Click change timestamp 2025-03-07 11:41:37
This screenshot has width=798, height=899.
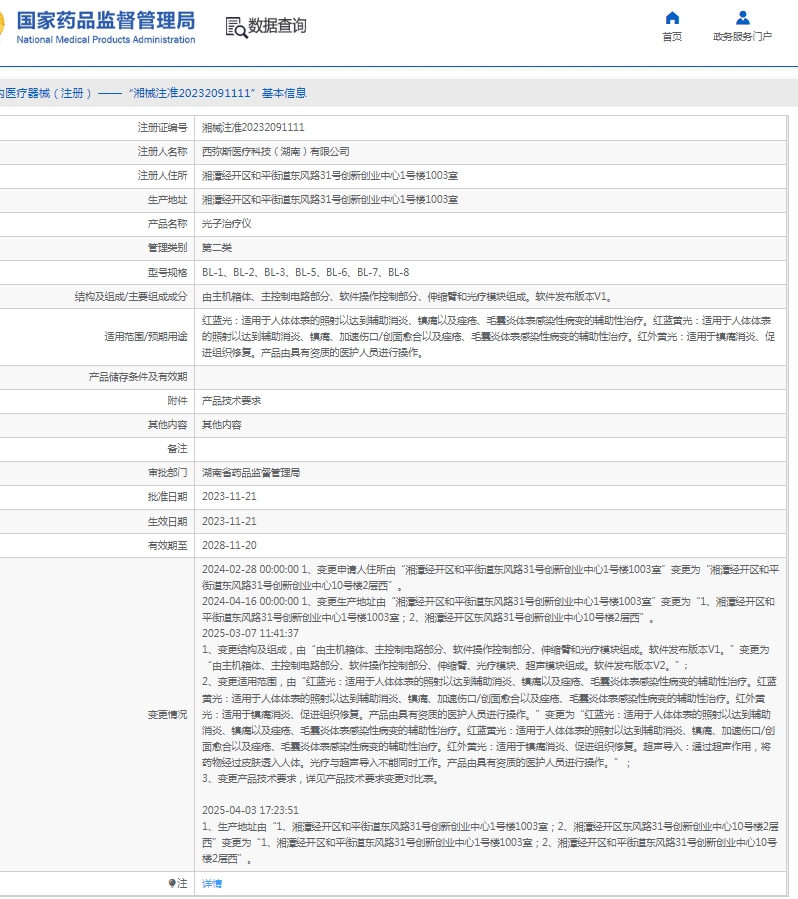(250, 634)
